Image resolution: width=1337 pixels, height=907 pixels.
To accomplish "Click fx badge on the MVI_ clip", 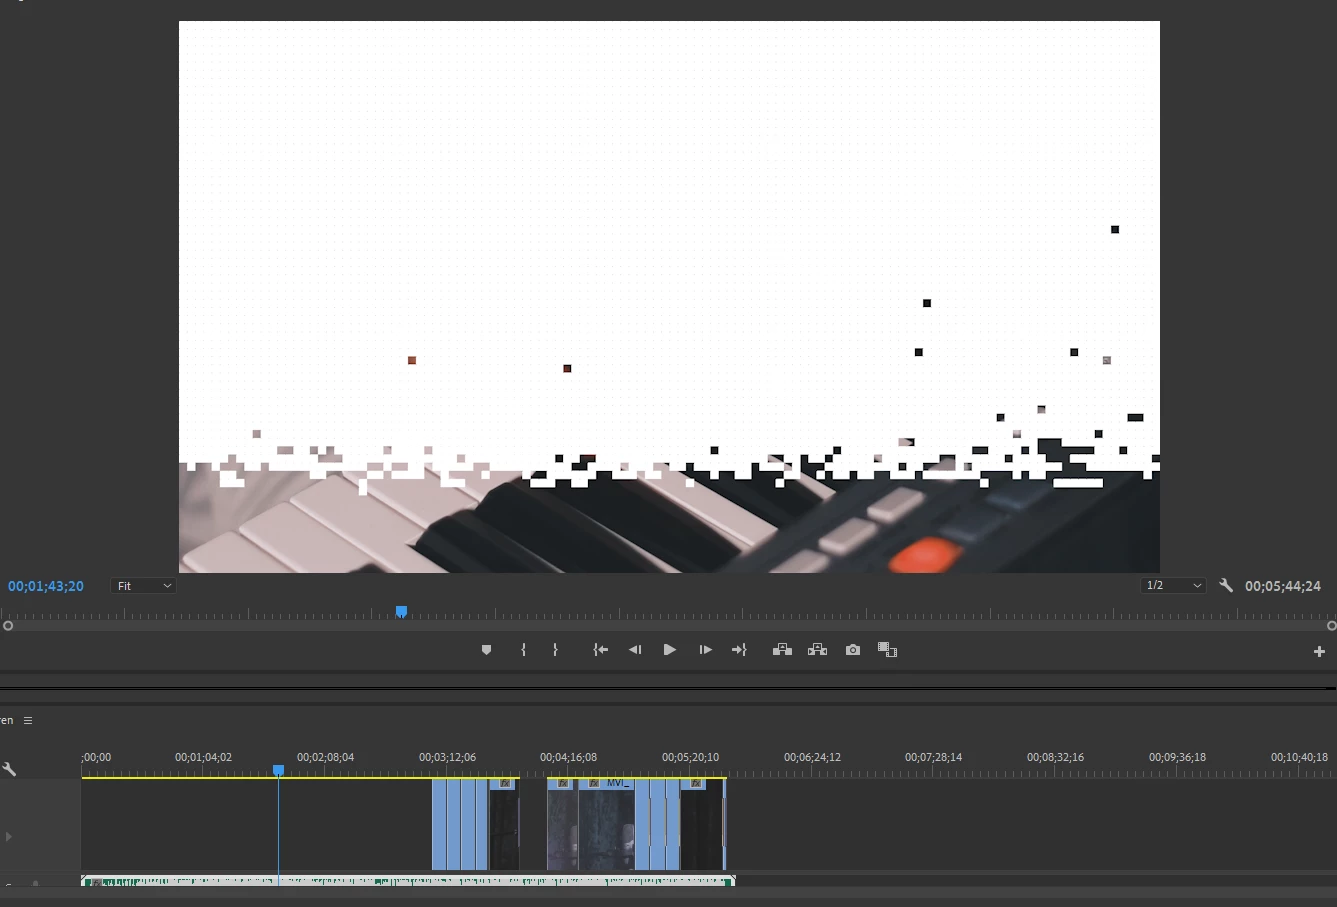I will point(594,783).
